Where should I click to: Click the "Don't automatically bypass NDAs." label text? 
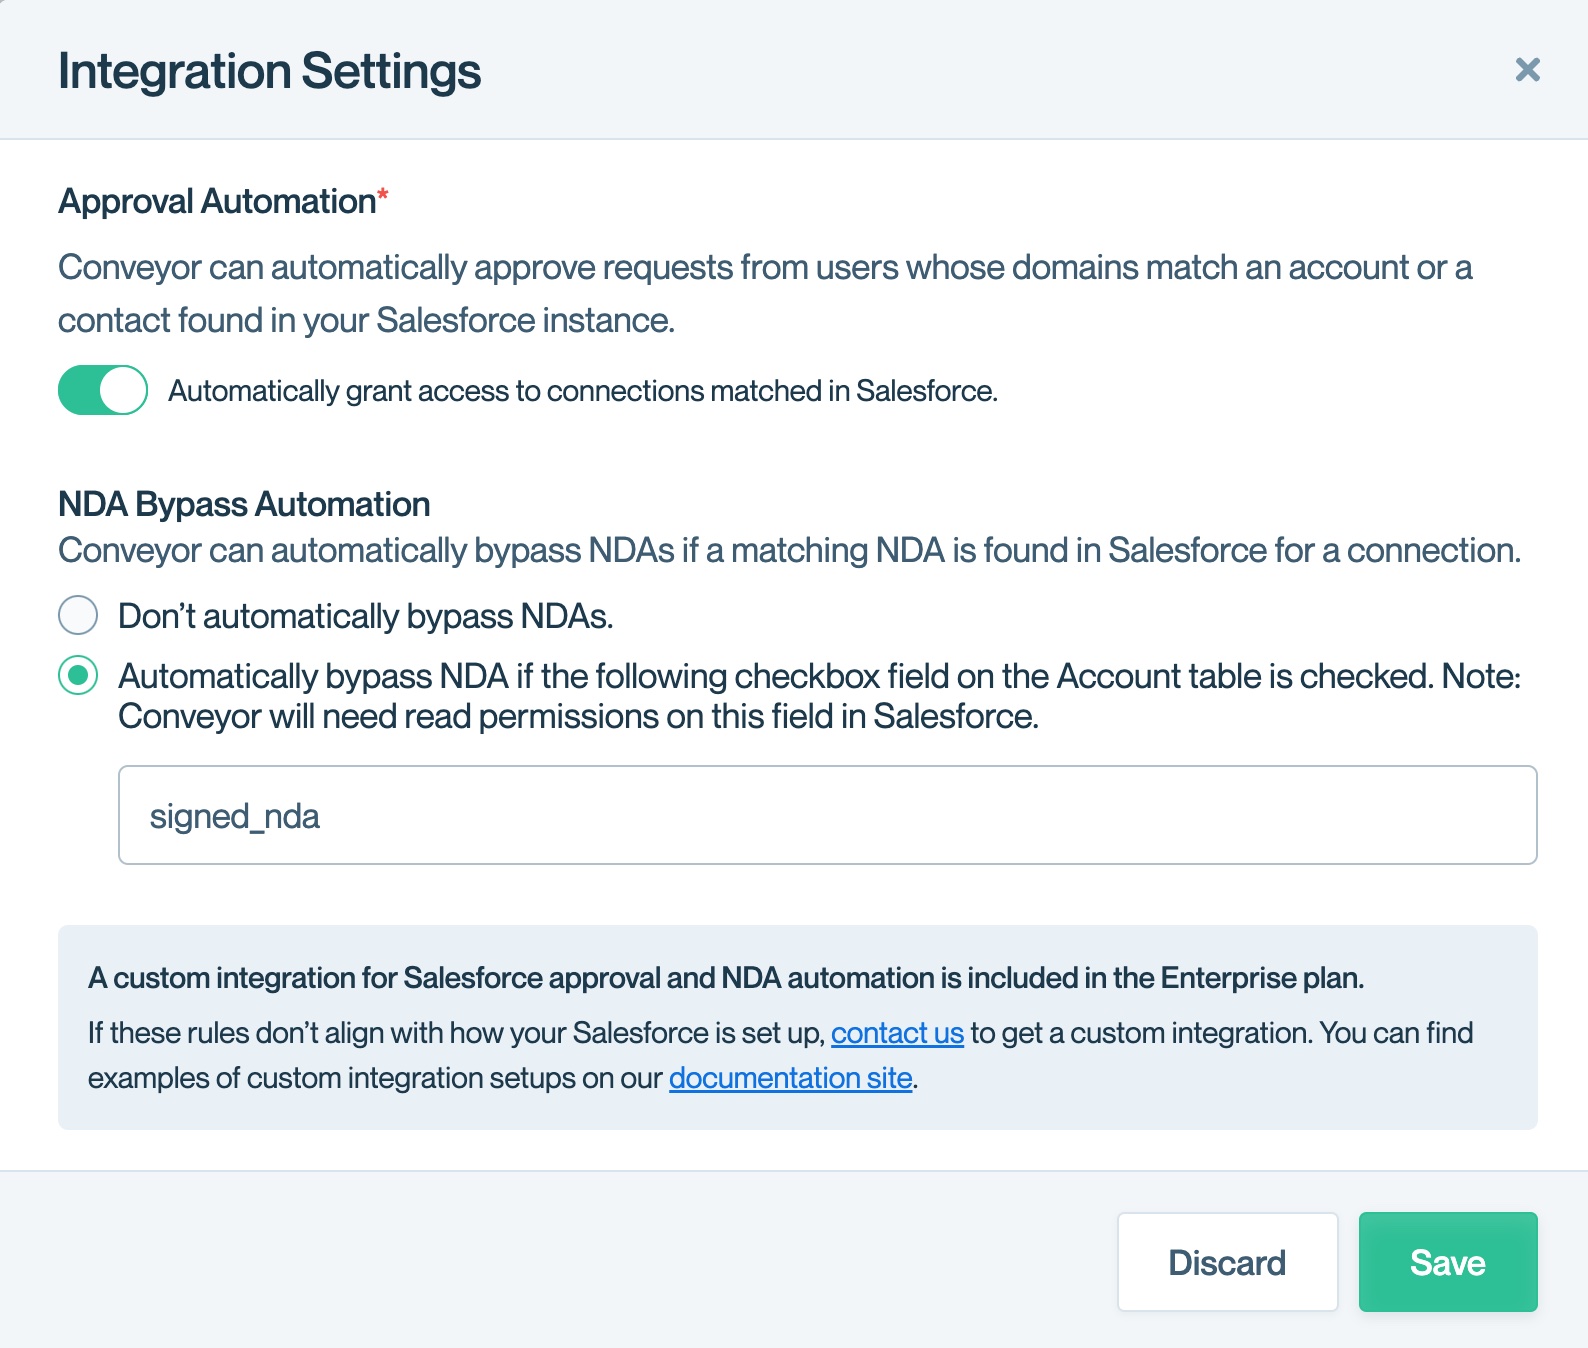point(365,616)
